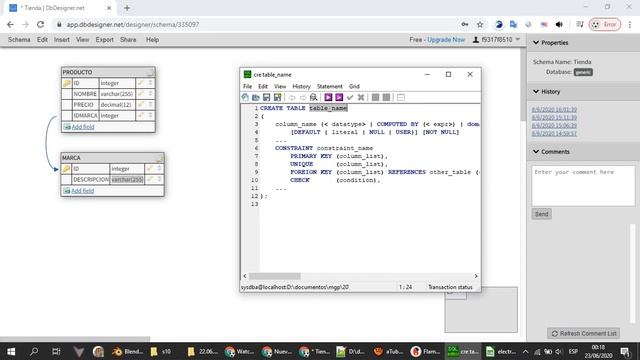Edit DESCRIPCION field with pencil icon
640x360 pixels.
click(150, 179)
